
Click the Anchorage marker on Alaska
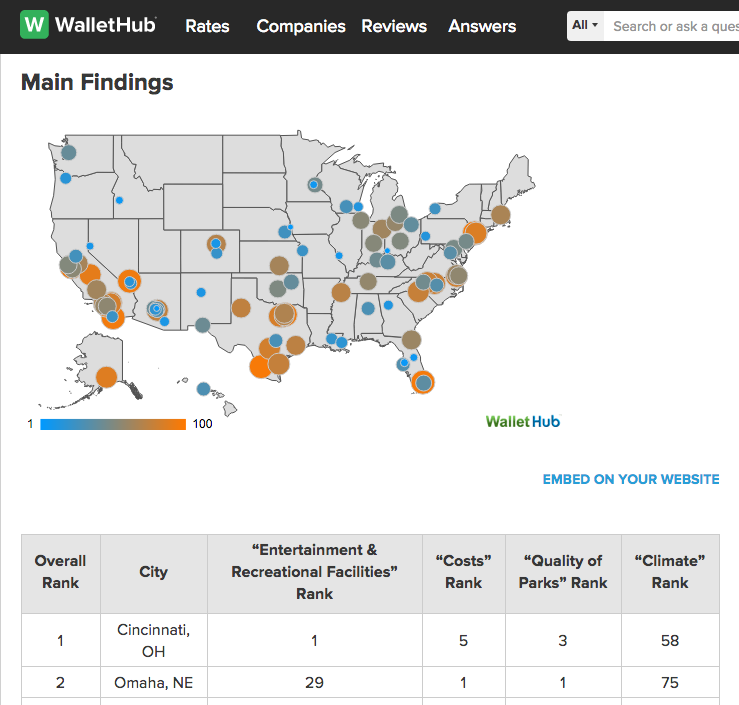[x=107, y=377]
